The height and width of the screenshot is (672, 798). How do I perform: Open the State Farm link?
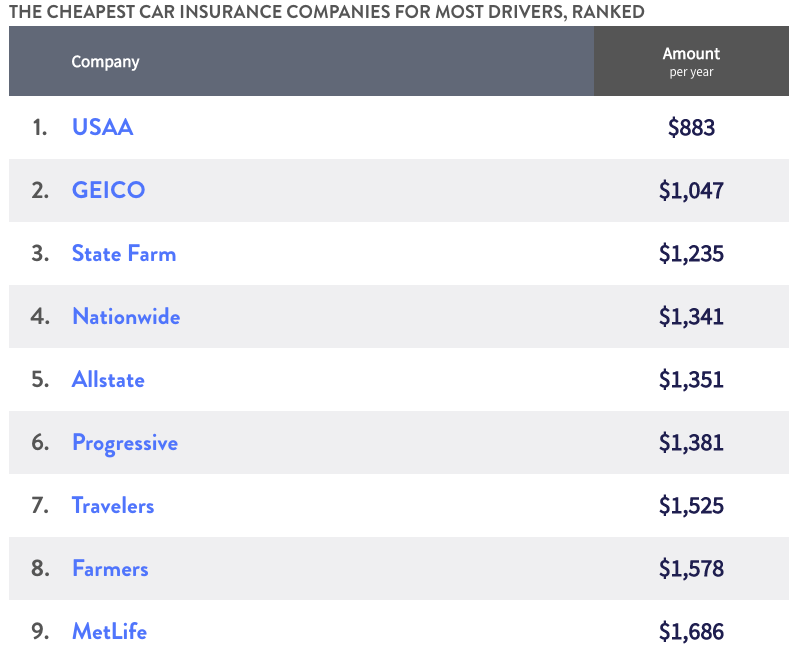[124, 254]
